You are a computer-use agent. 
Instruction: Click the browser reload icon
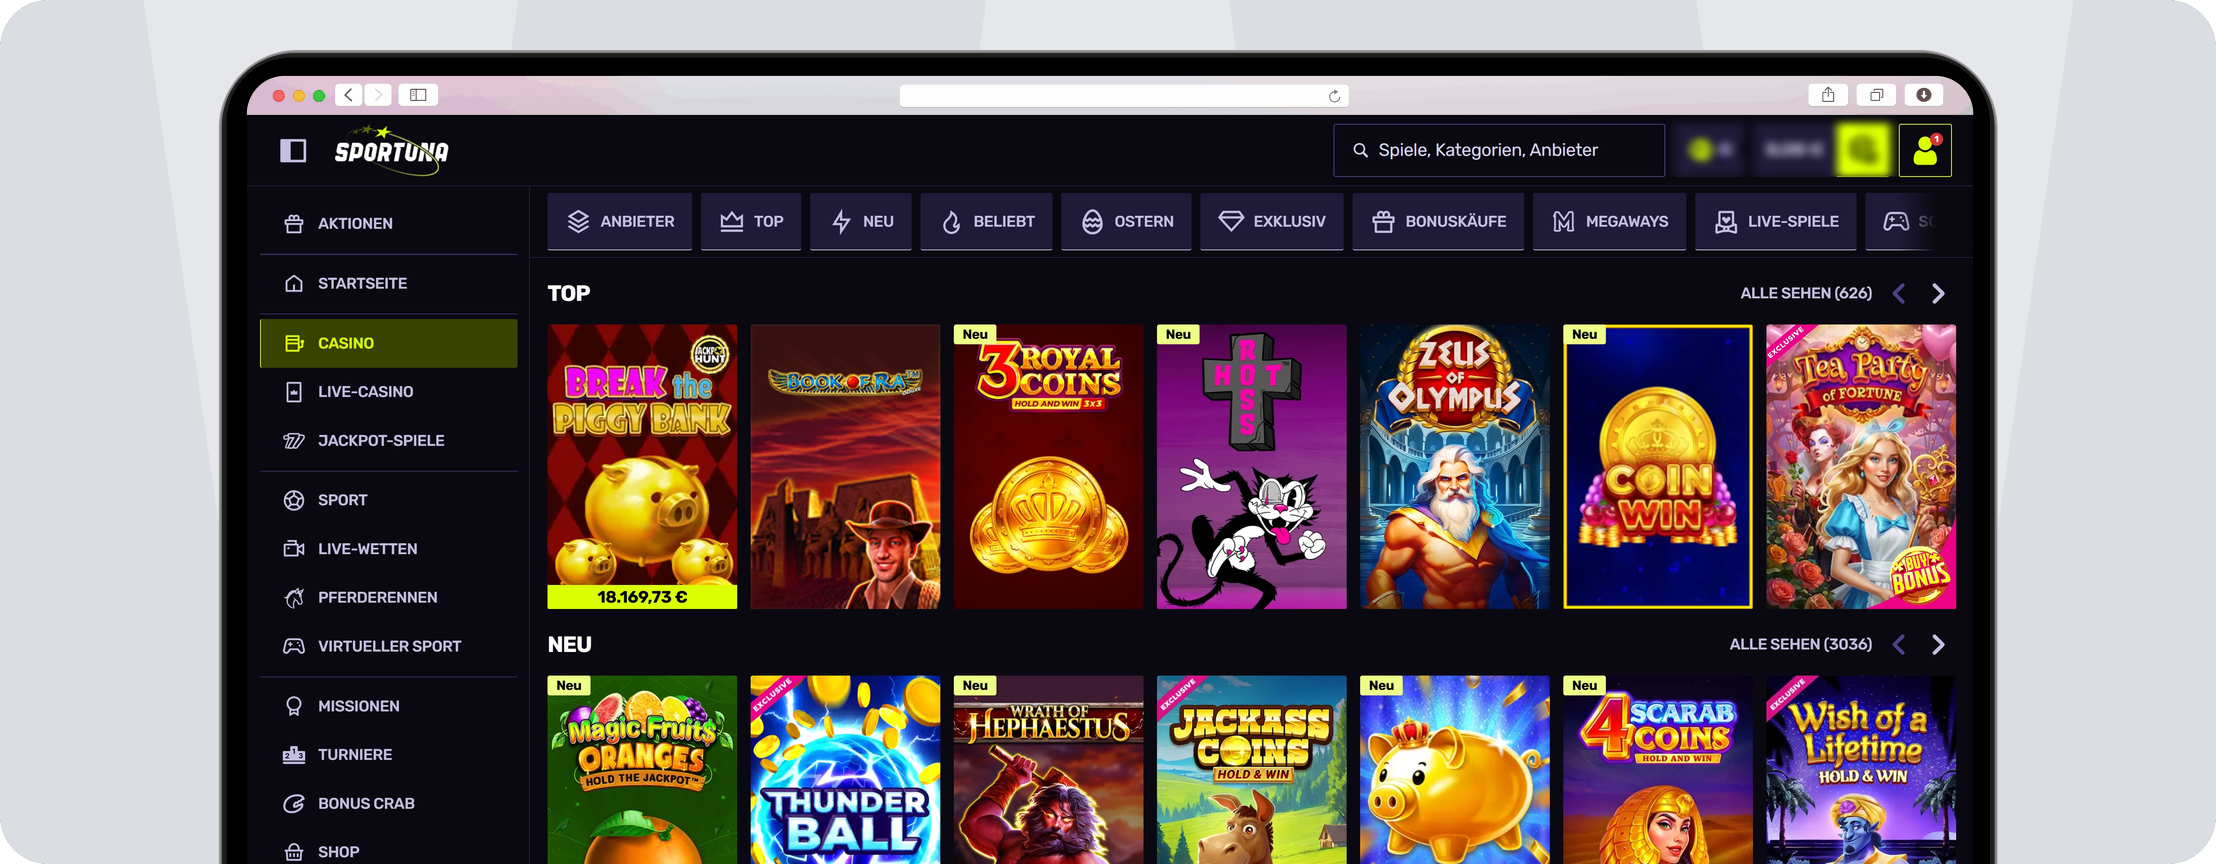1334,96
